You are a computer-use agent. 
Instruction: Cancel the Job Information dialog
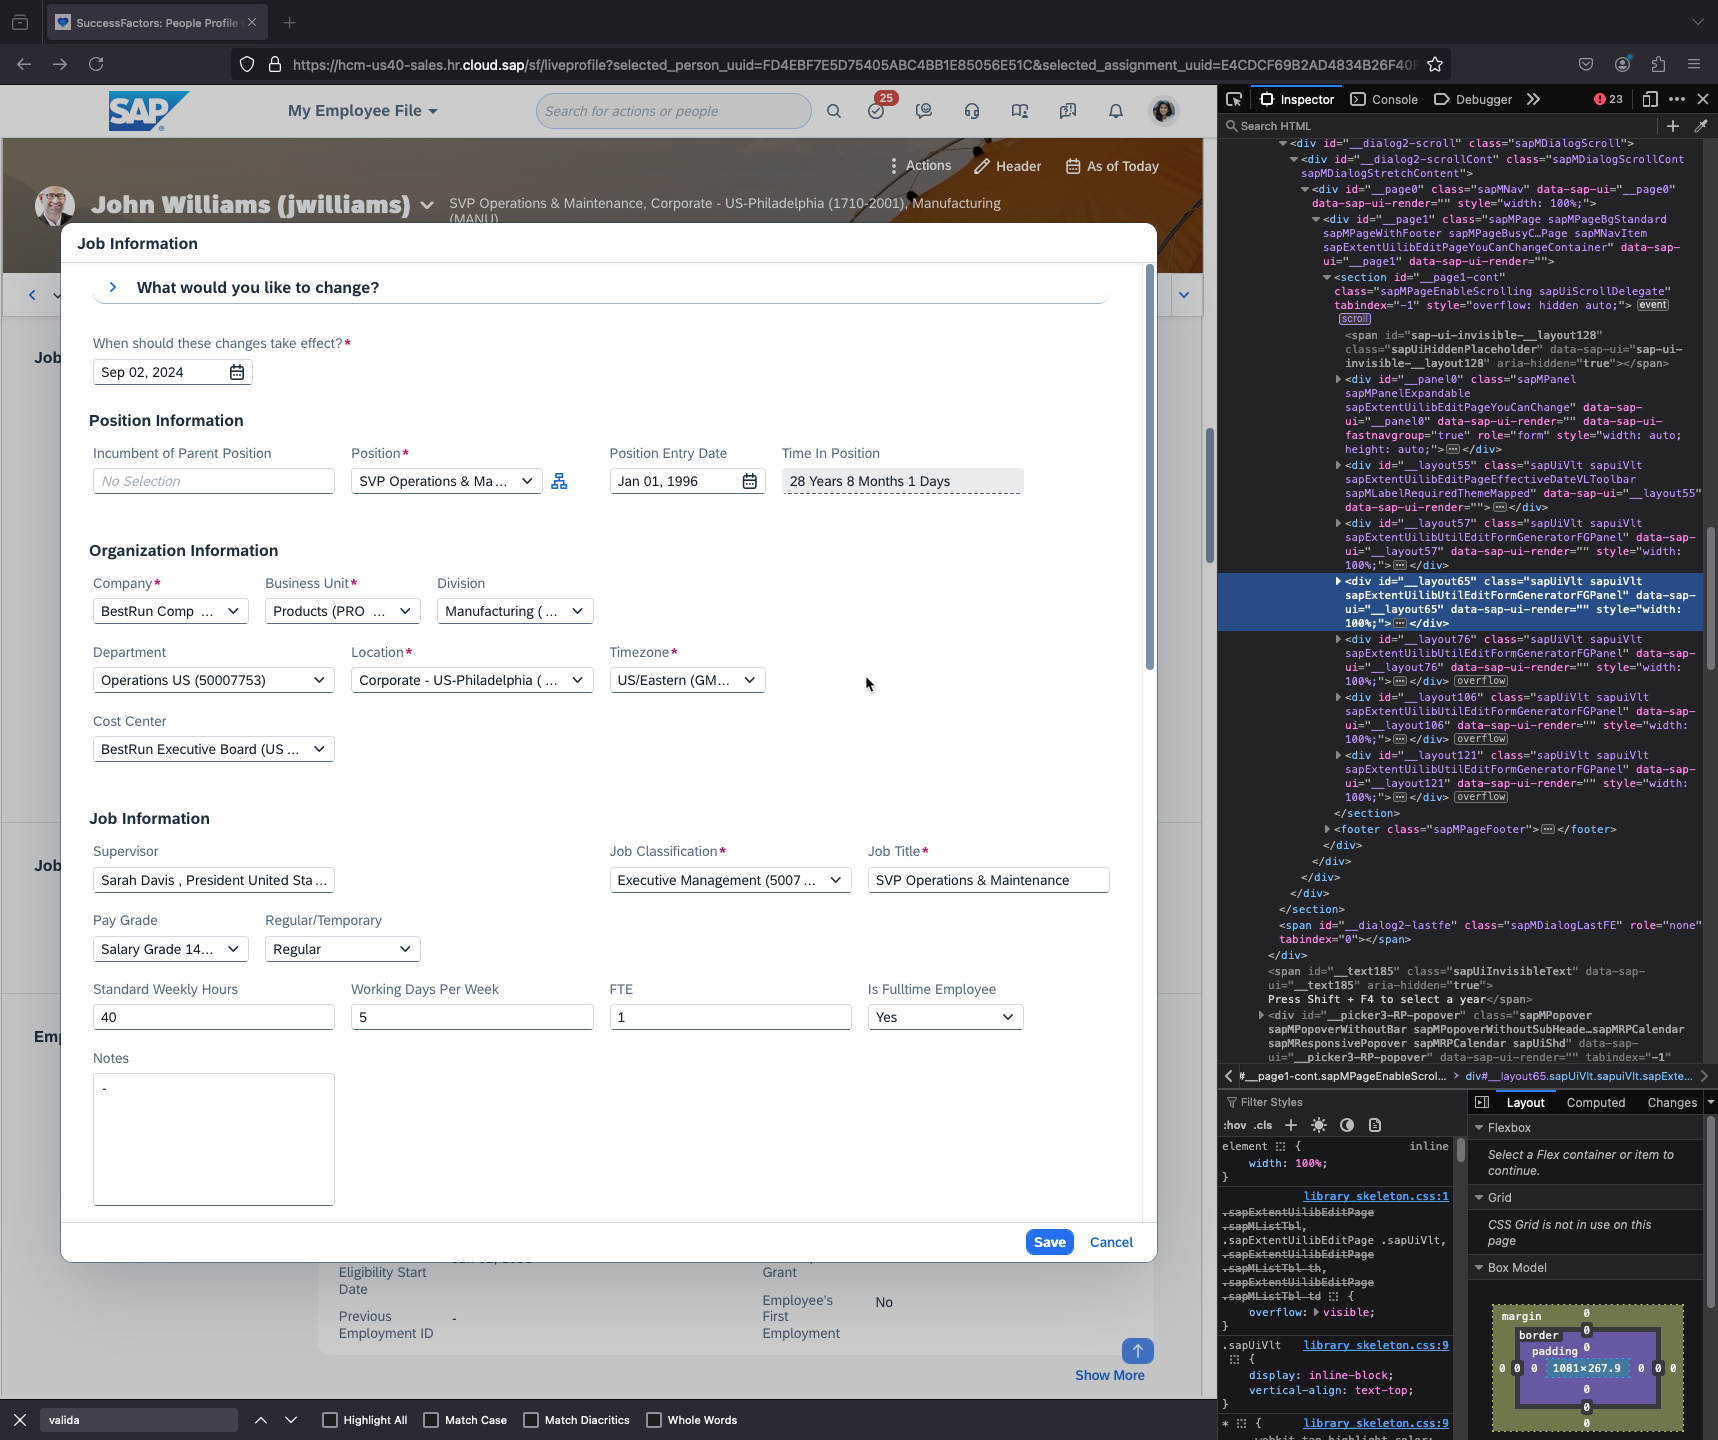point(1111,1242)
